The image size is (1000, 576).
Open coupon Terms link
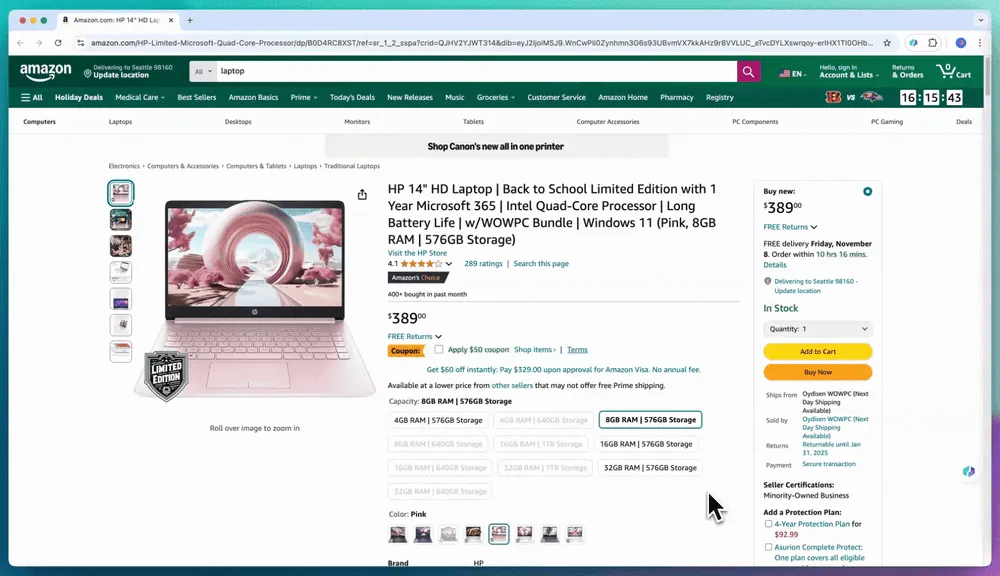[x=577, y=350]
